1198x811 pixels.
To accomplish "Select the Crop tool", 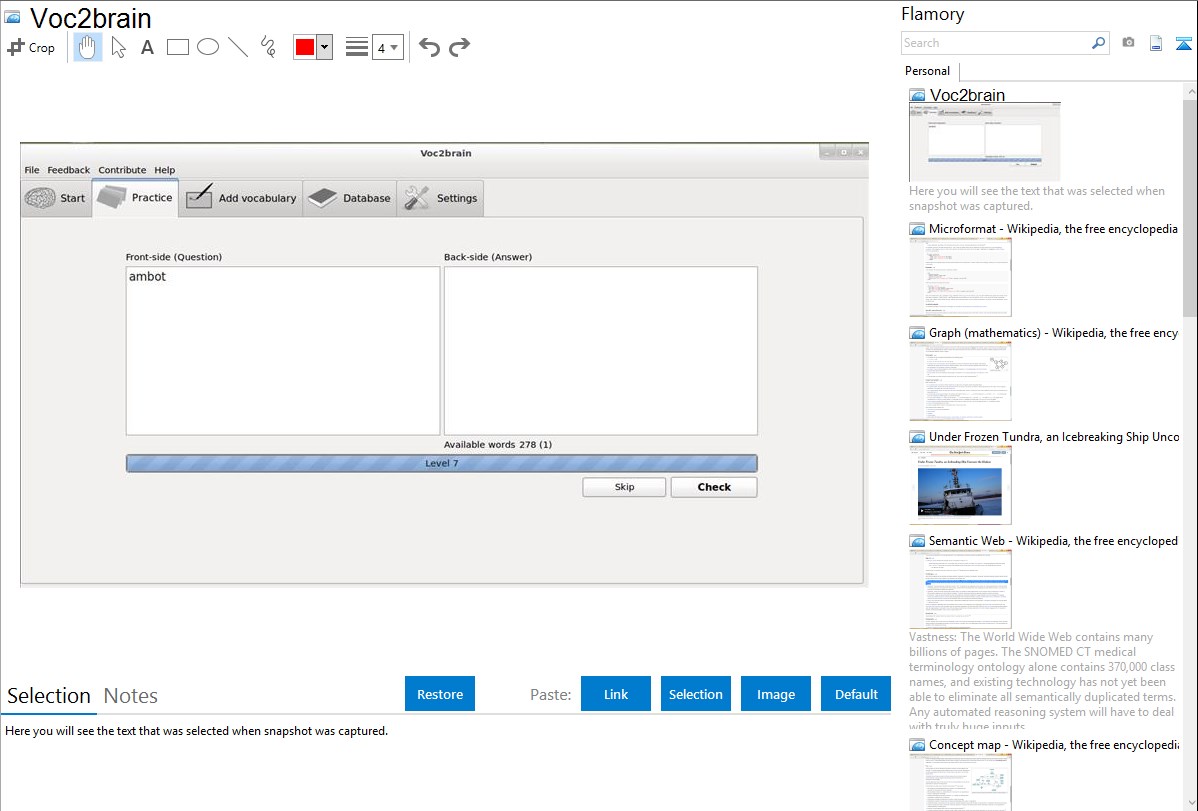I will [x=31, y=47].
